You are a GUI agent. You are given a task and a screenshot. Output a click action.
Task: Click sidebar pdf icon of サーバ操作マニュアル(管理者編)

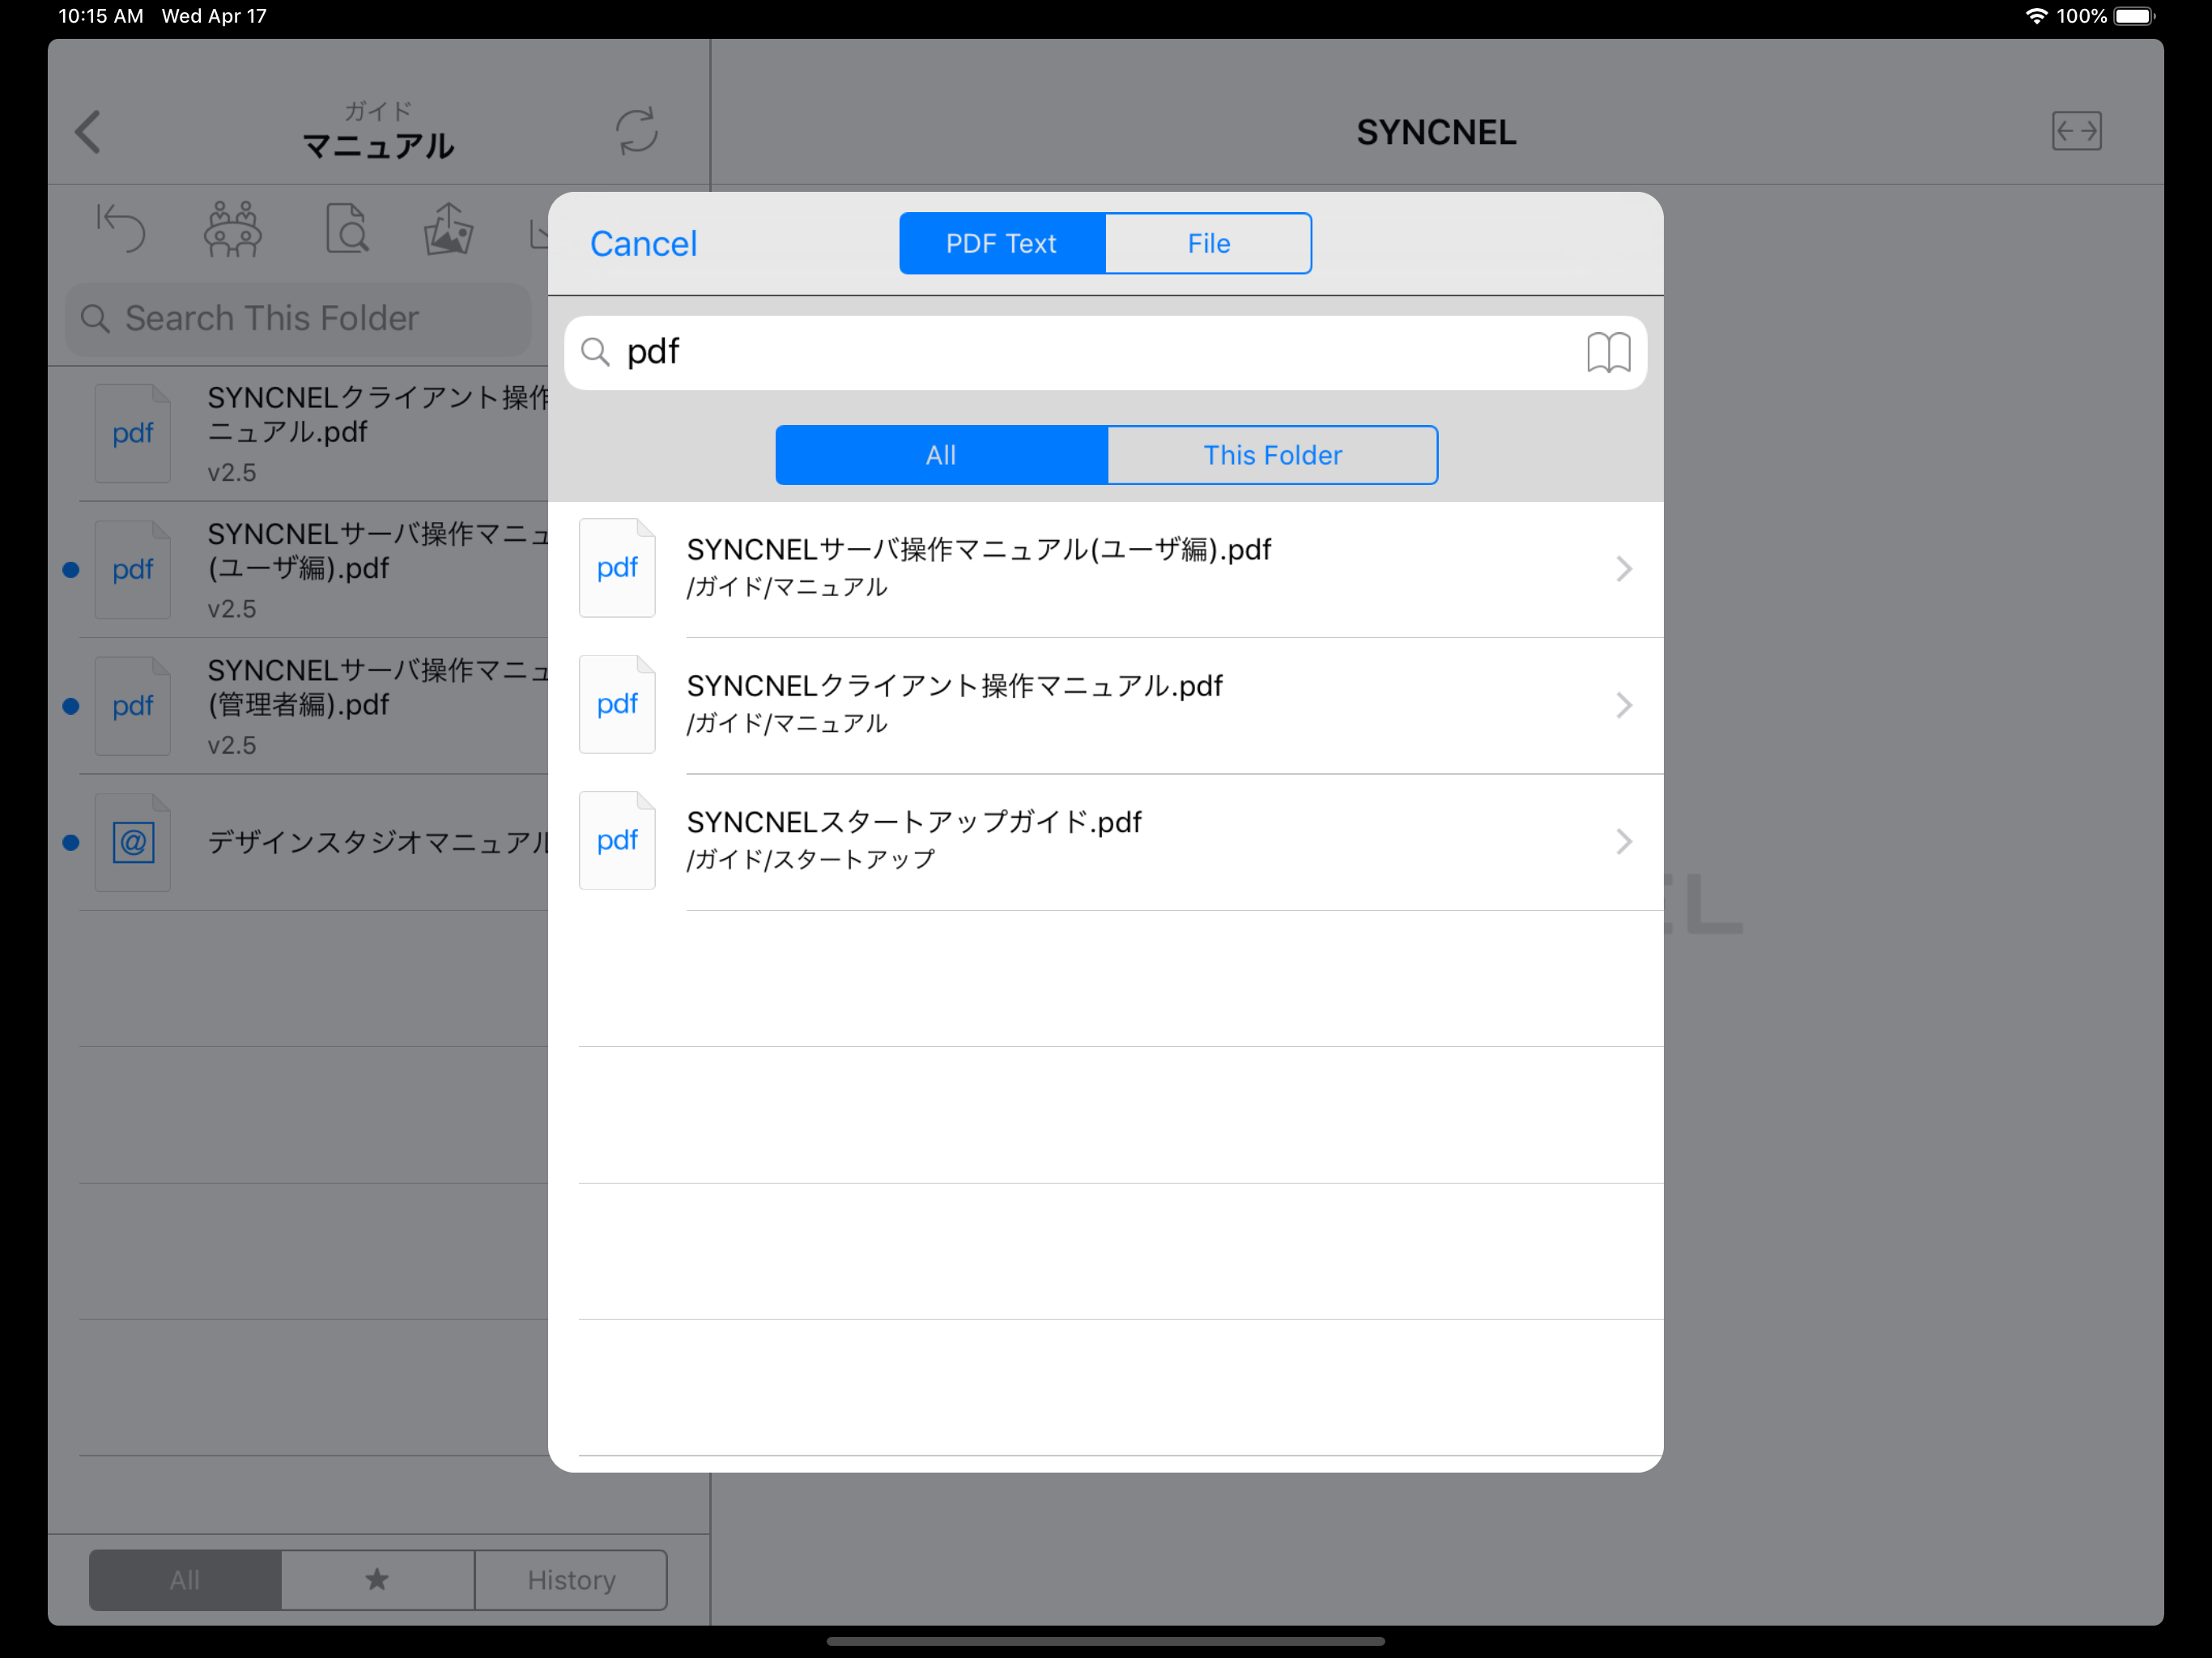click(x=133, y=705)
